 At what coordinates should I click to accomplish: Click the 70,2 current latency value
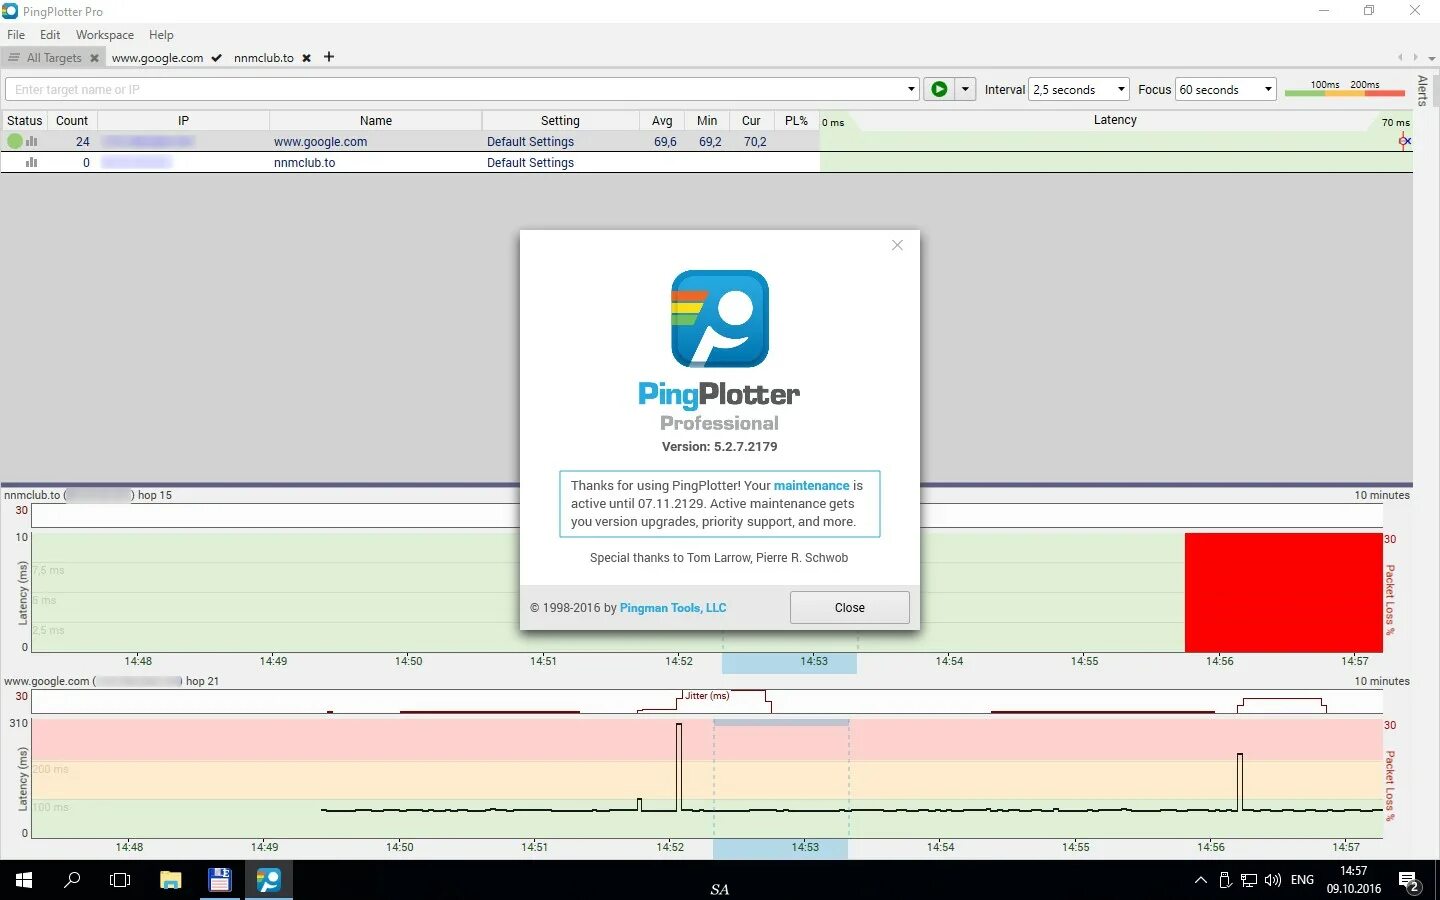tap(755, 141)
